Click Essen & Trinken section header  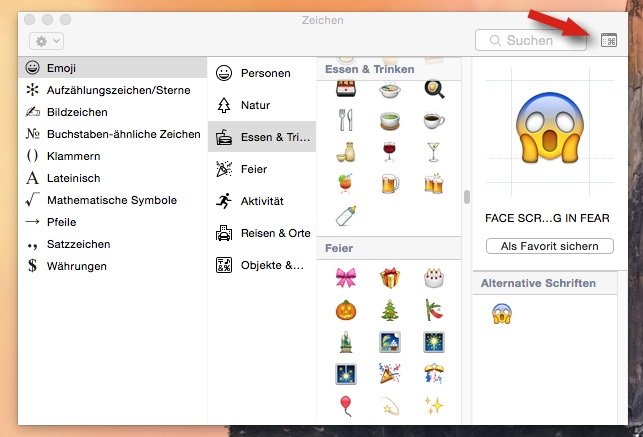pyautogui.click(x=369, y=69)
